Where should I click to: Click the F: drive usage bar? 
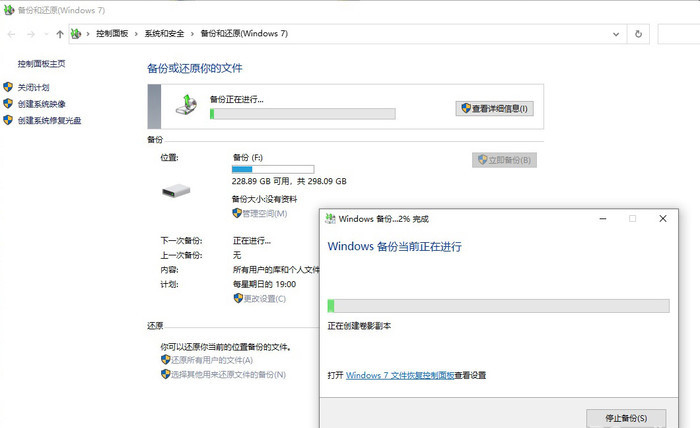[x=273, y=170]
